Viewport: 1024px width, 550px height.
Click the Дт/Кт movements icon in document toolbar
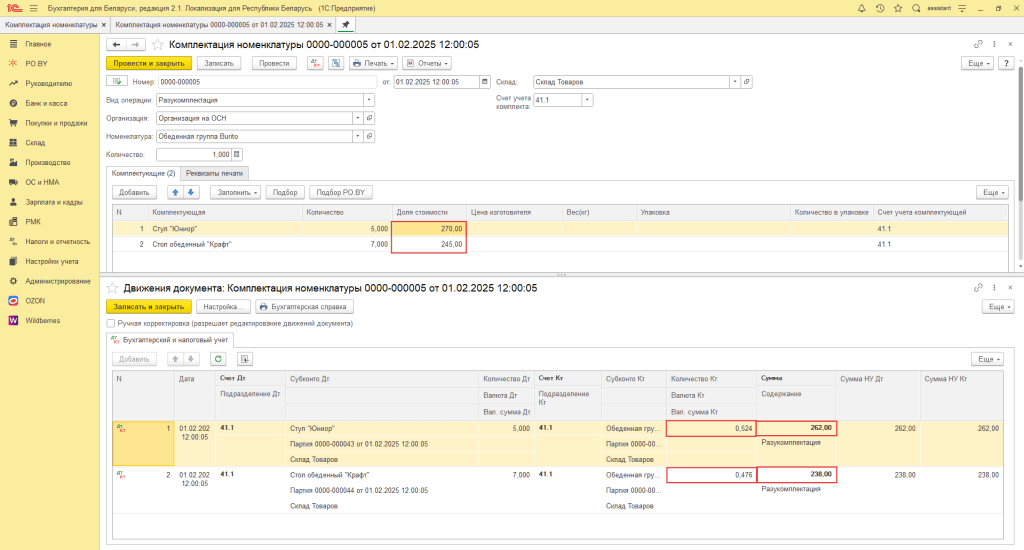(x=315, y=63)
